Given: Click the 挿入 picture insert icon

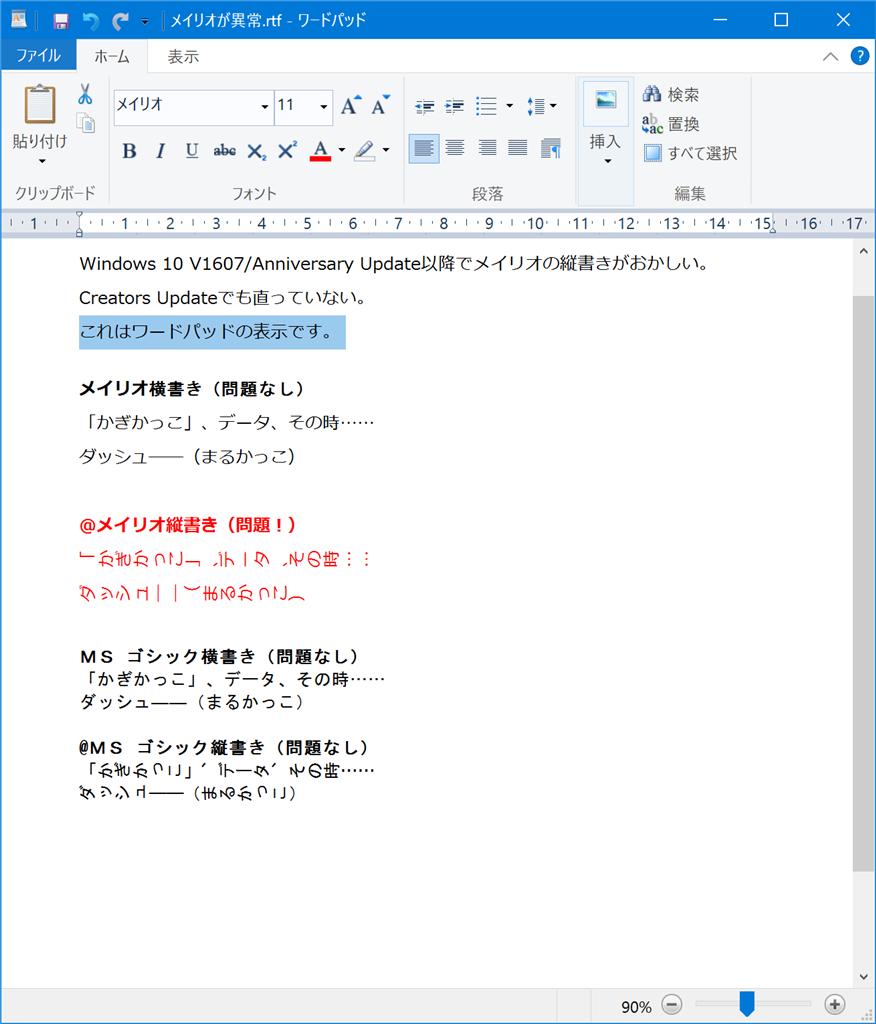Looking at the screenshot, I should (606, 103).
